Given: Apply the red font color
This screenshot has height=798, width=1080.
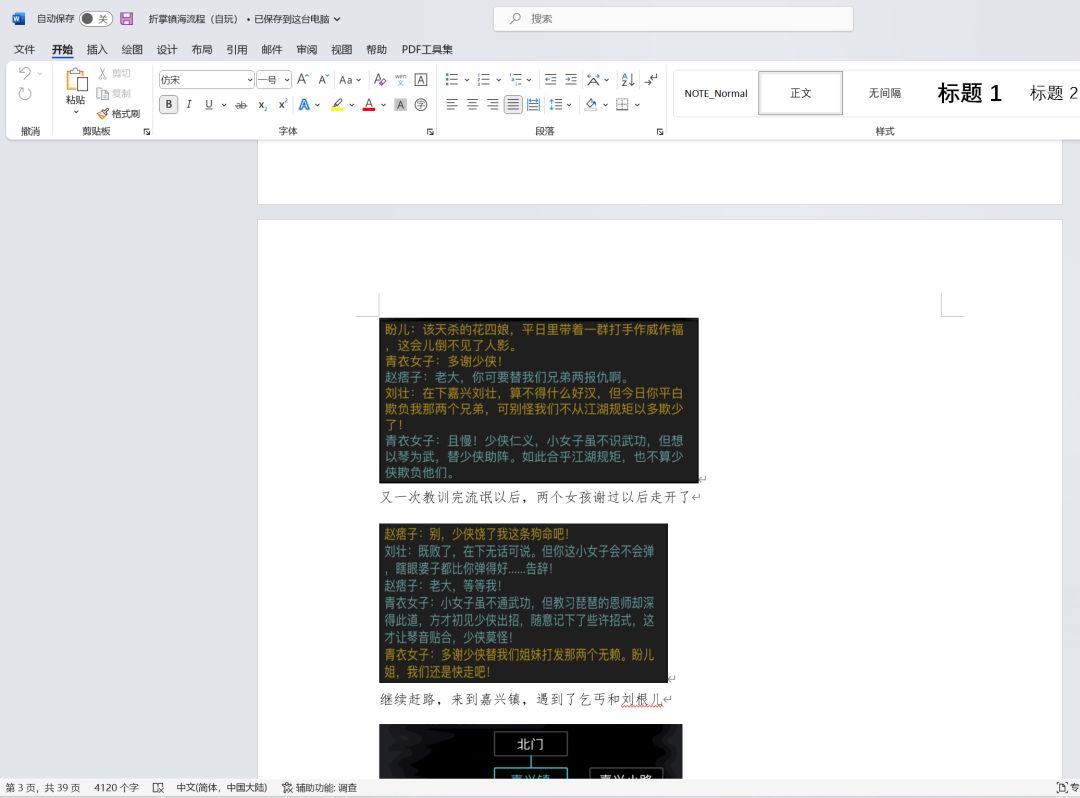Looking at the screenshot, I should (369, 105).
